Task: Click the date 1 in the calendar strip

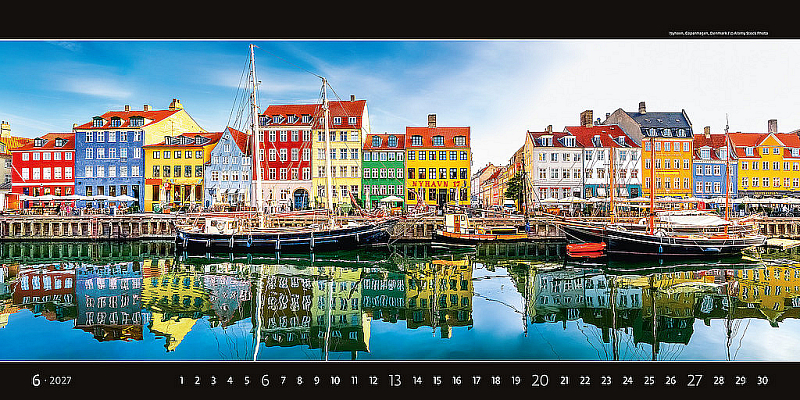Action: click(x=181, y=381)
